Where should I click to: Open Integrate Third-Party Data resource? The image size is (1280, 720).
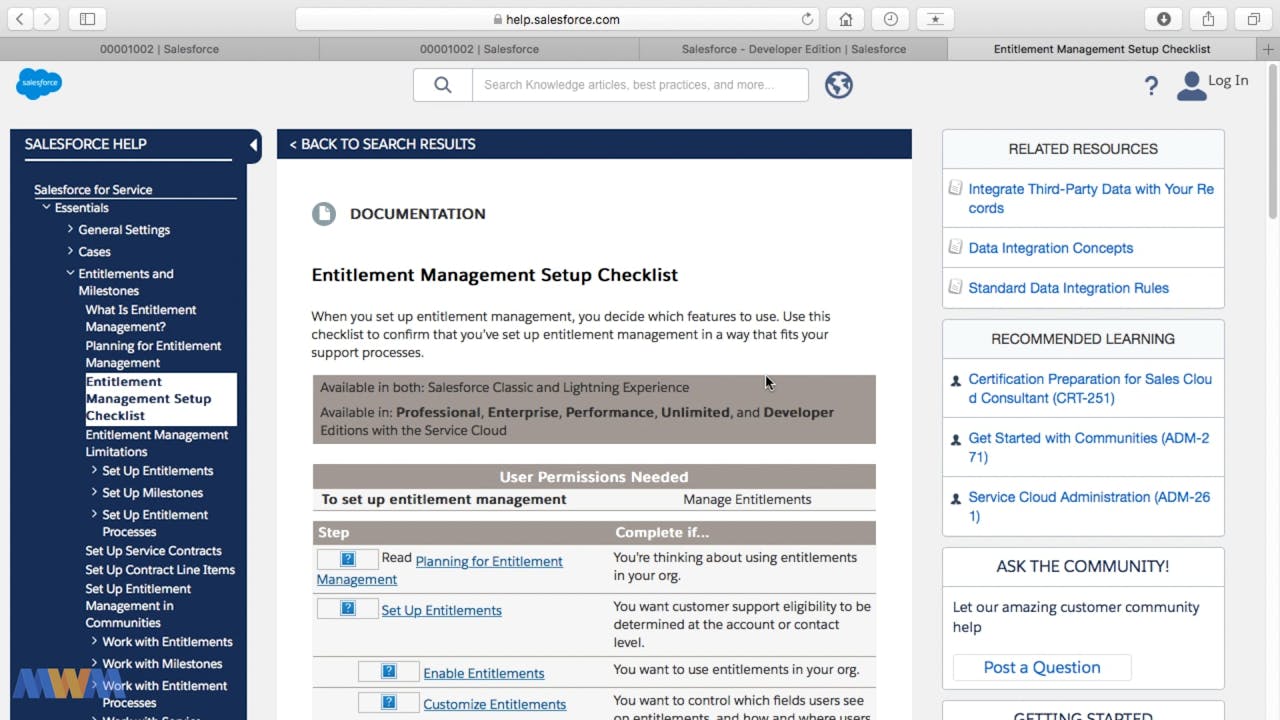tap(1091, 198)
